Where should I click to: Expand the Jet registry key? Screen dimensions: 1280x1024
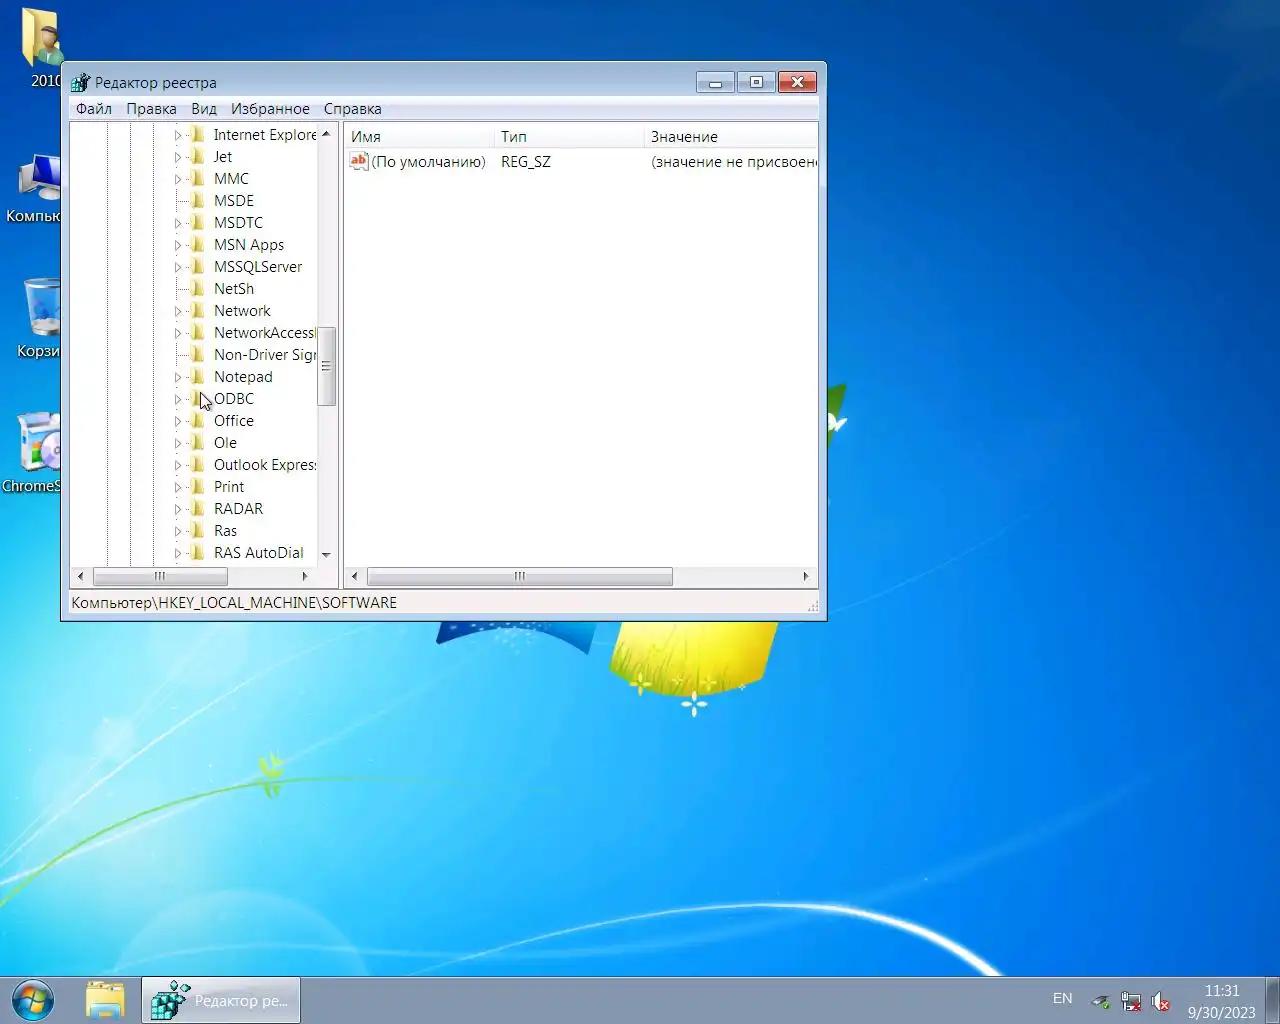(178, 157)
